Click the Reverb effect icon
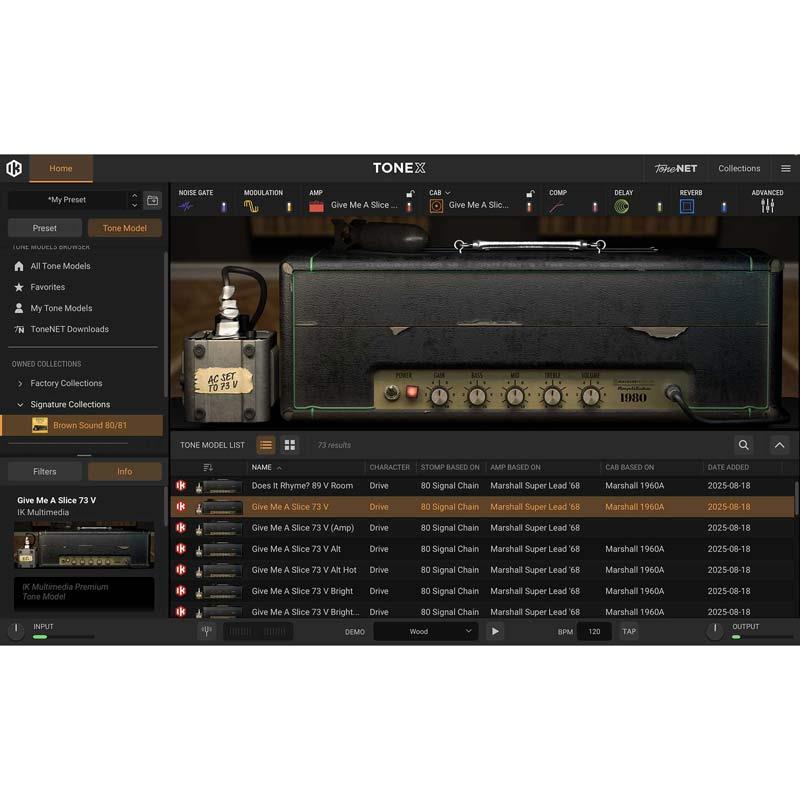 point(687,206)
